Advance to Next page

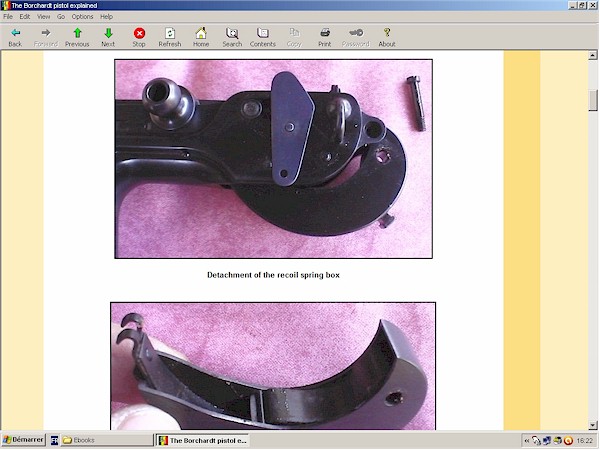[108, 37]
